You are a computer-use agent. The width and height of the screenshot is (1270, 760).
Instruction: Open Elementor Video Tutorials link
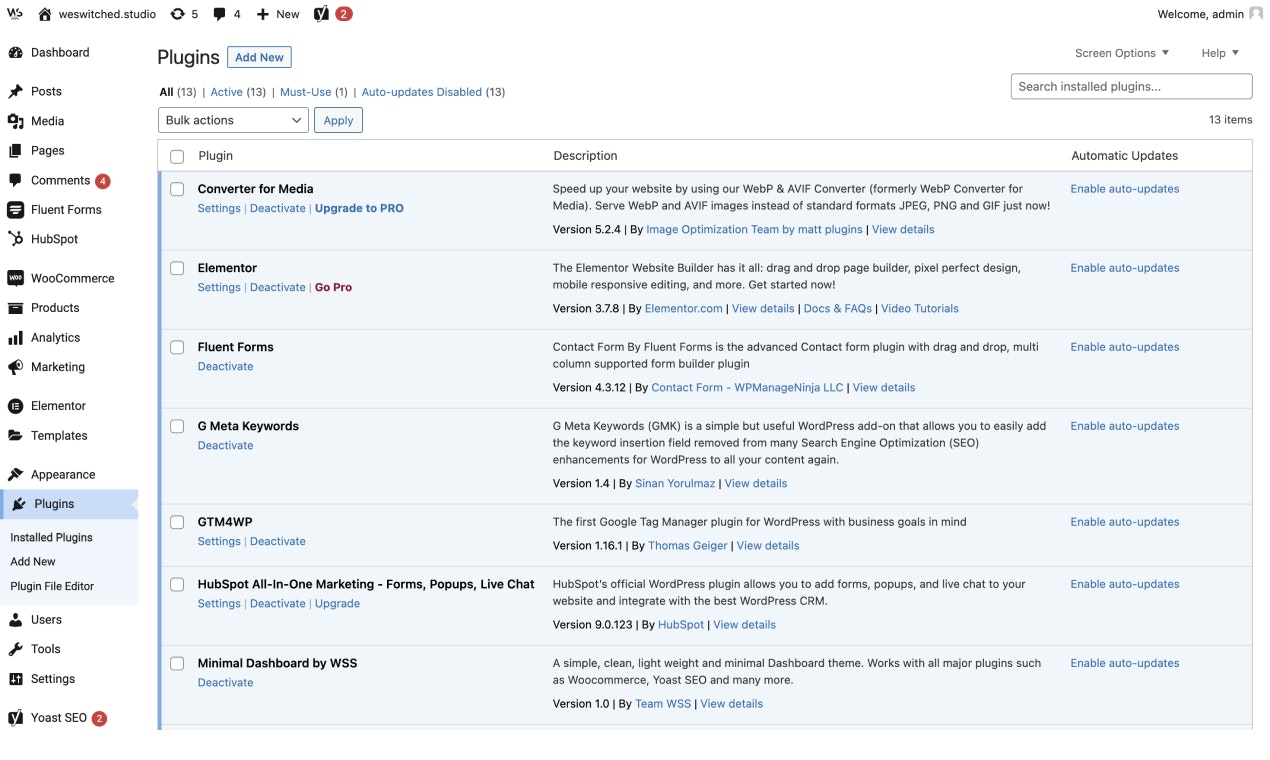920,309
